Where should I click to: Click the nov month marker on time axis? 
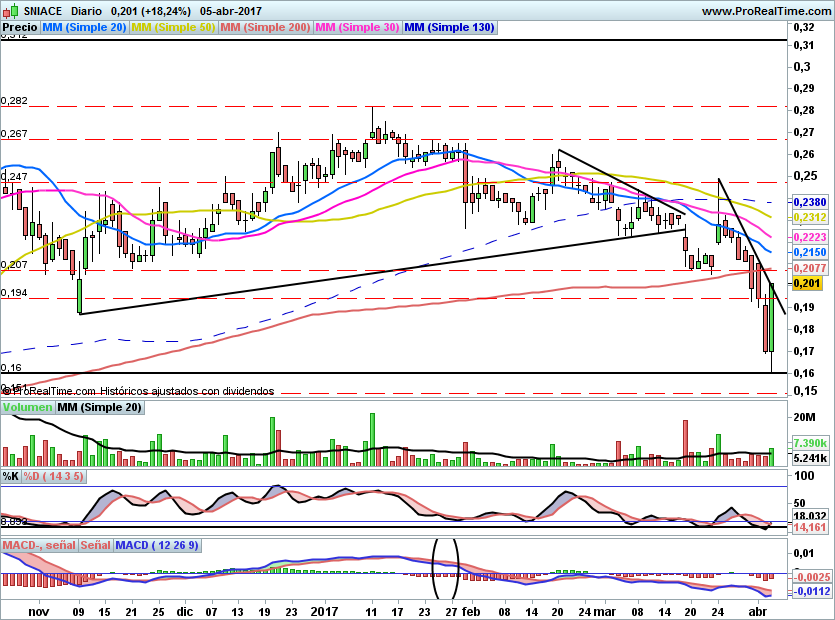38,611
